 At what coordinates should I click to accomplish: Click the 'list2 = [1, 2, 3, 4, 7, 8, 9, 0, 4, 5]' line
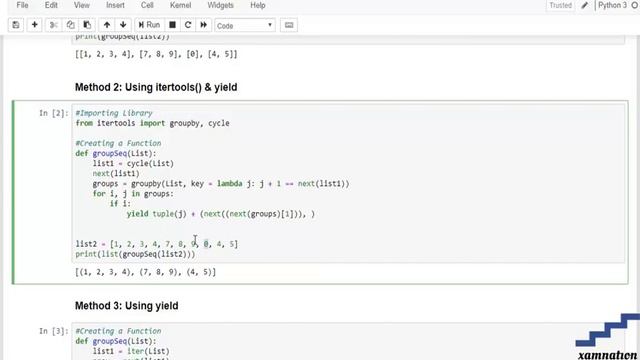[156, 244]
